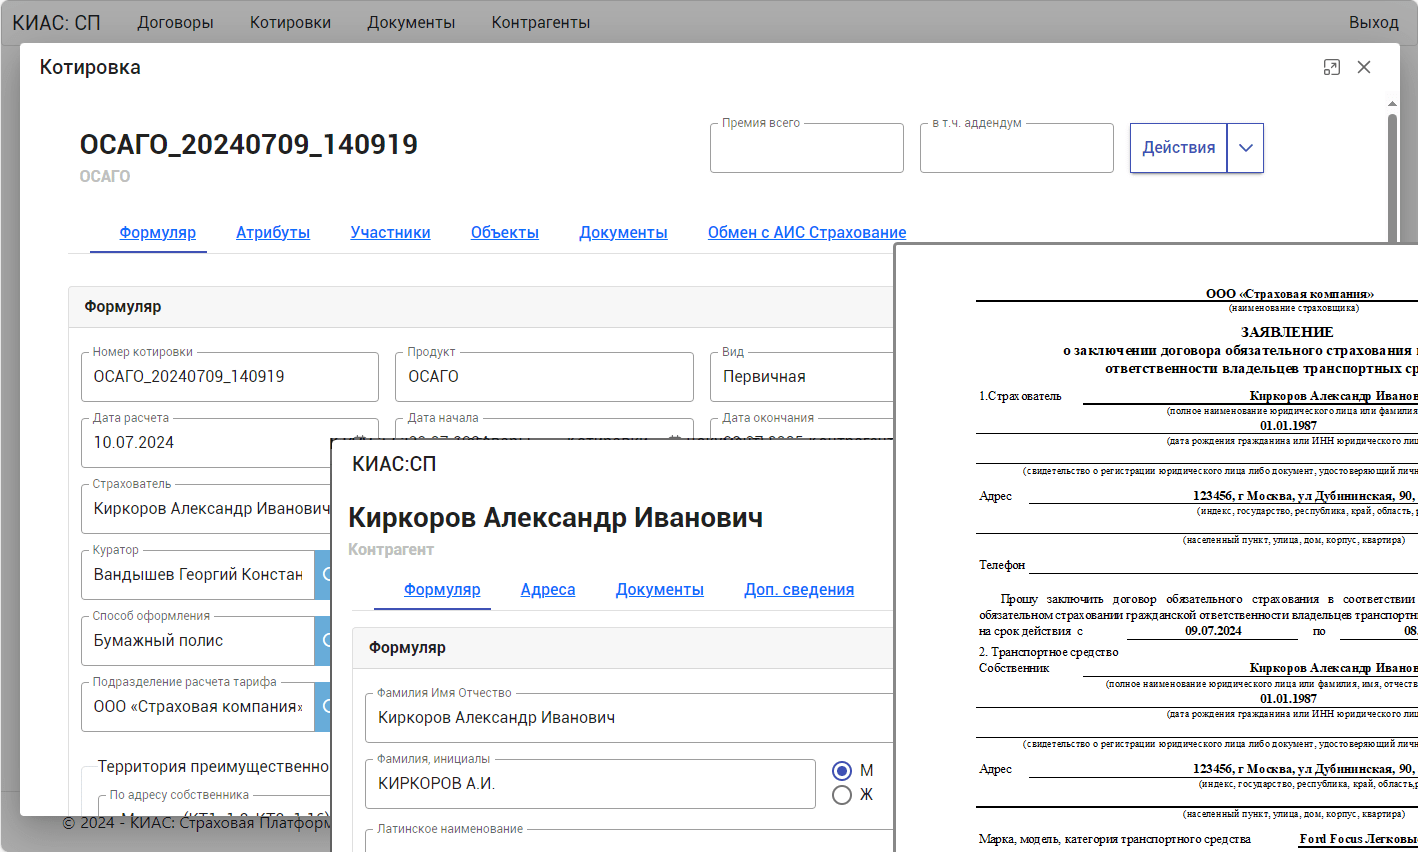Screen dimensions: 1418x852
Task: Switch to the Участники tab
Action: [x=390, y=232]
